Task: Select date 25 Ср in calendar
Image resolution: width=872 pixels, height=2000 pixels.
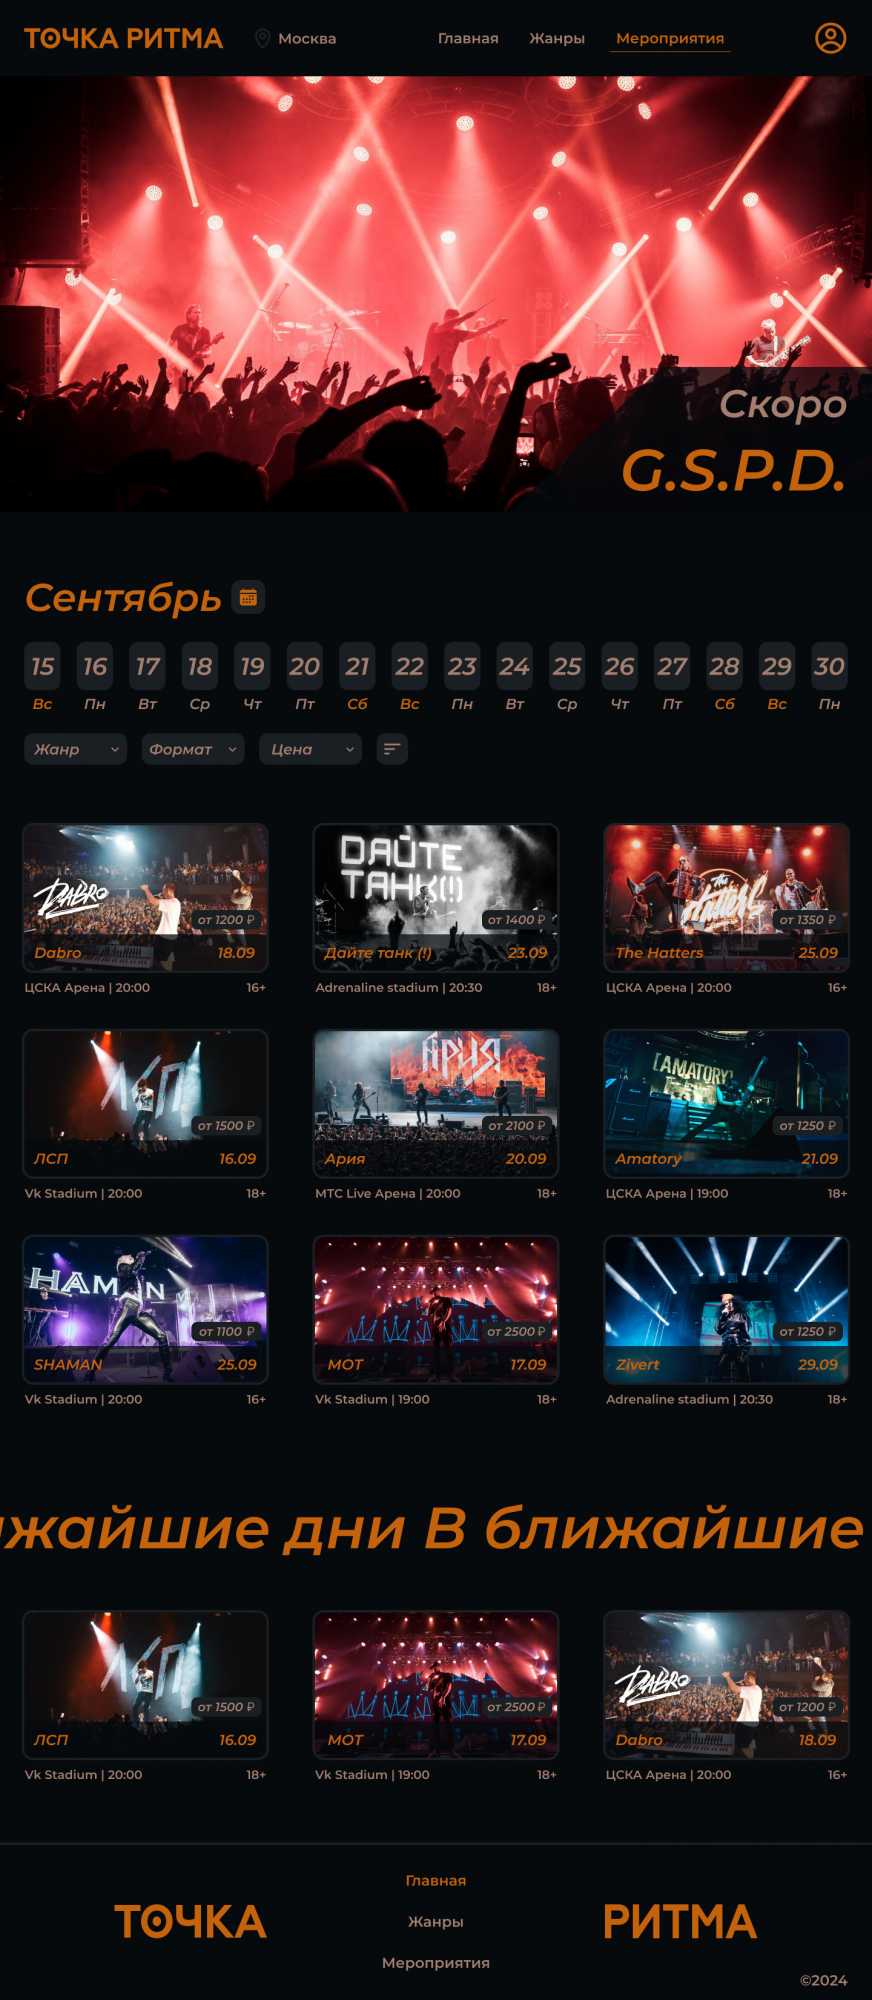Action: (x=567, y=678)
